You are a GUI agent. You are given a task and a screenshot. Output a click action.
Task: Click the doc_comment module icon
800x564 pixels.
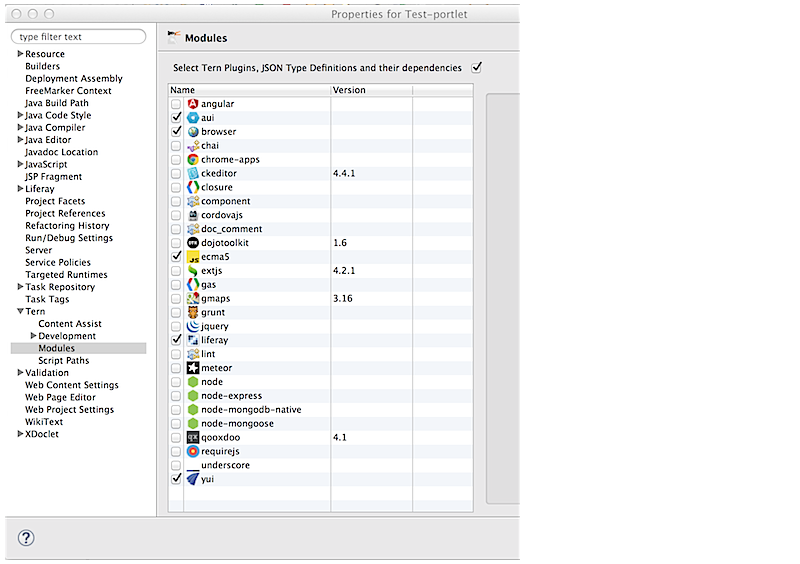[193, 229]
